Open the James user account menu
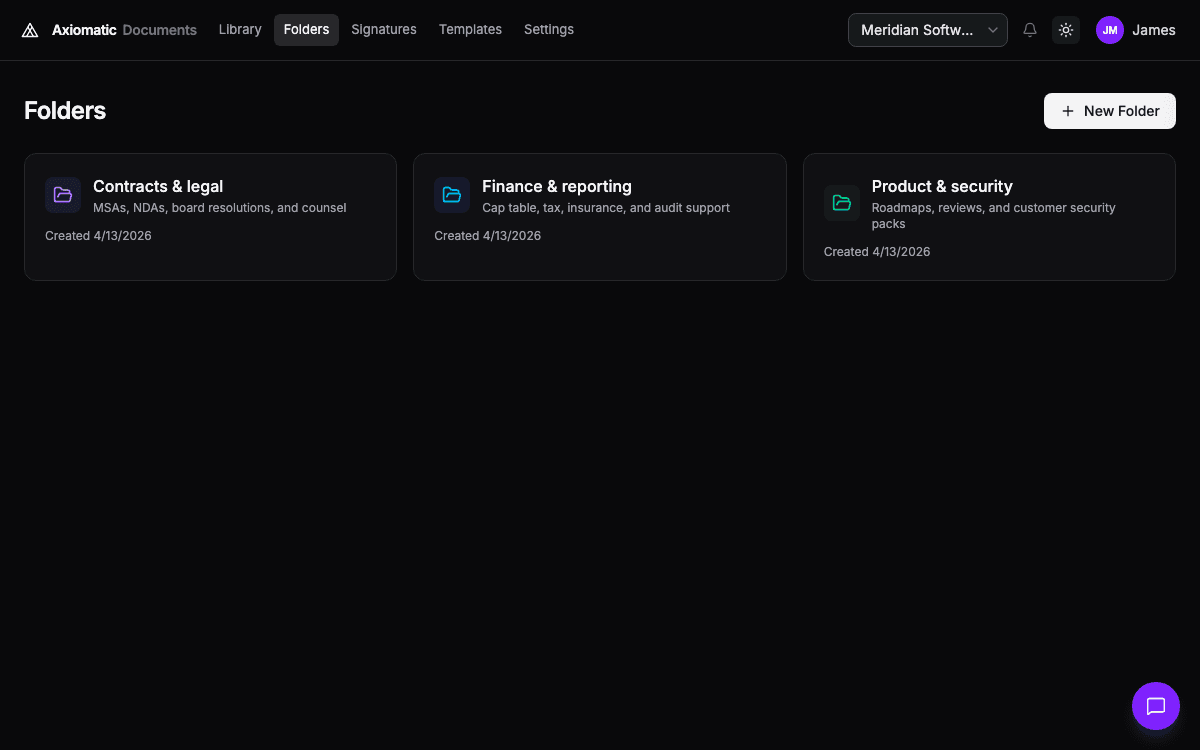Screen dimensions: 1200x750 1153,30
